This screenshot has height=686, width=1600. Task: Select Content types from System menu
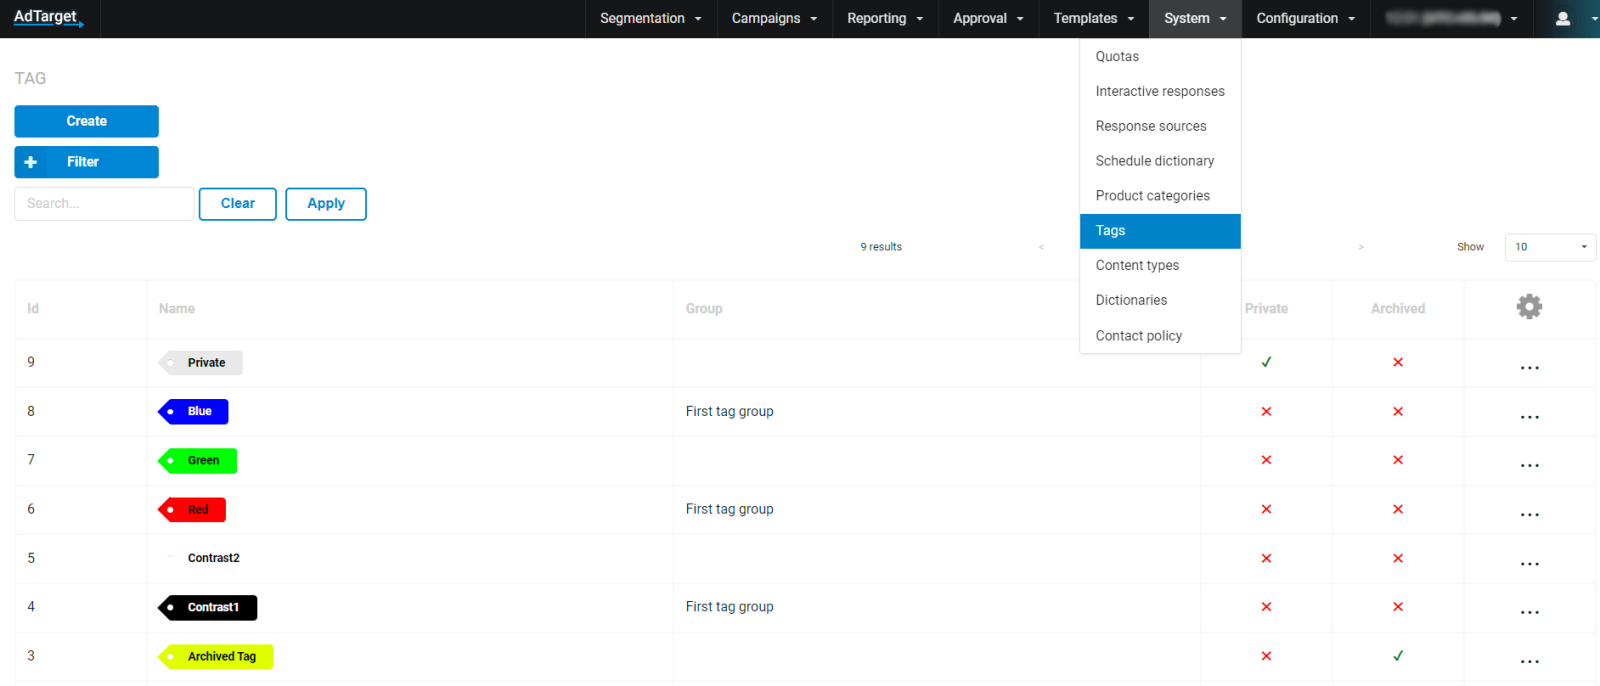[1137, 265]
